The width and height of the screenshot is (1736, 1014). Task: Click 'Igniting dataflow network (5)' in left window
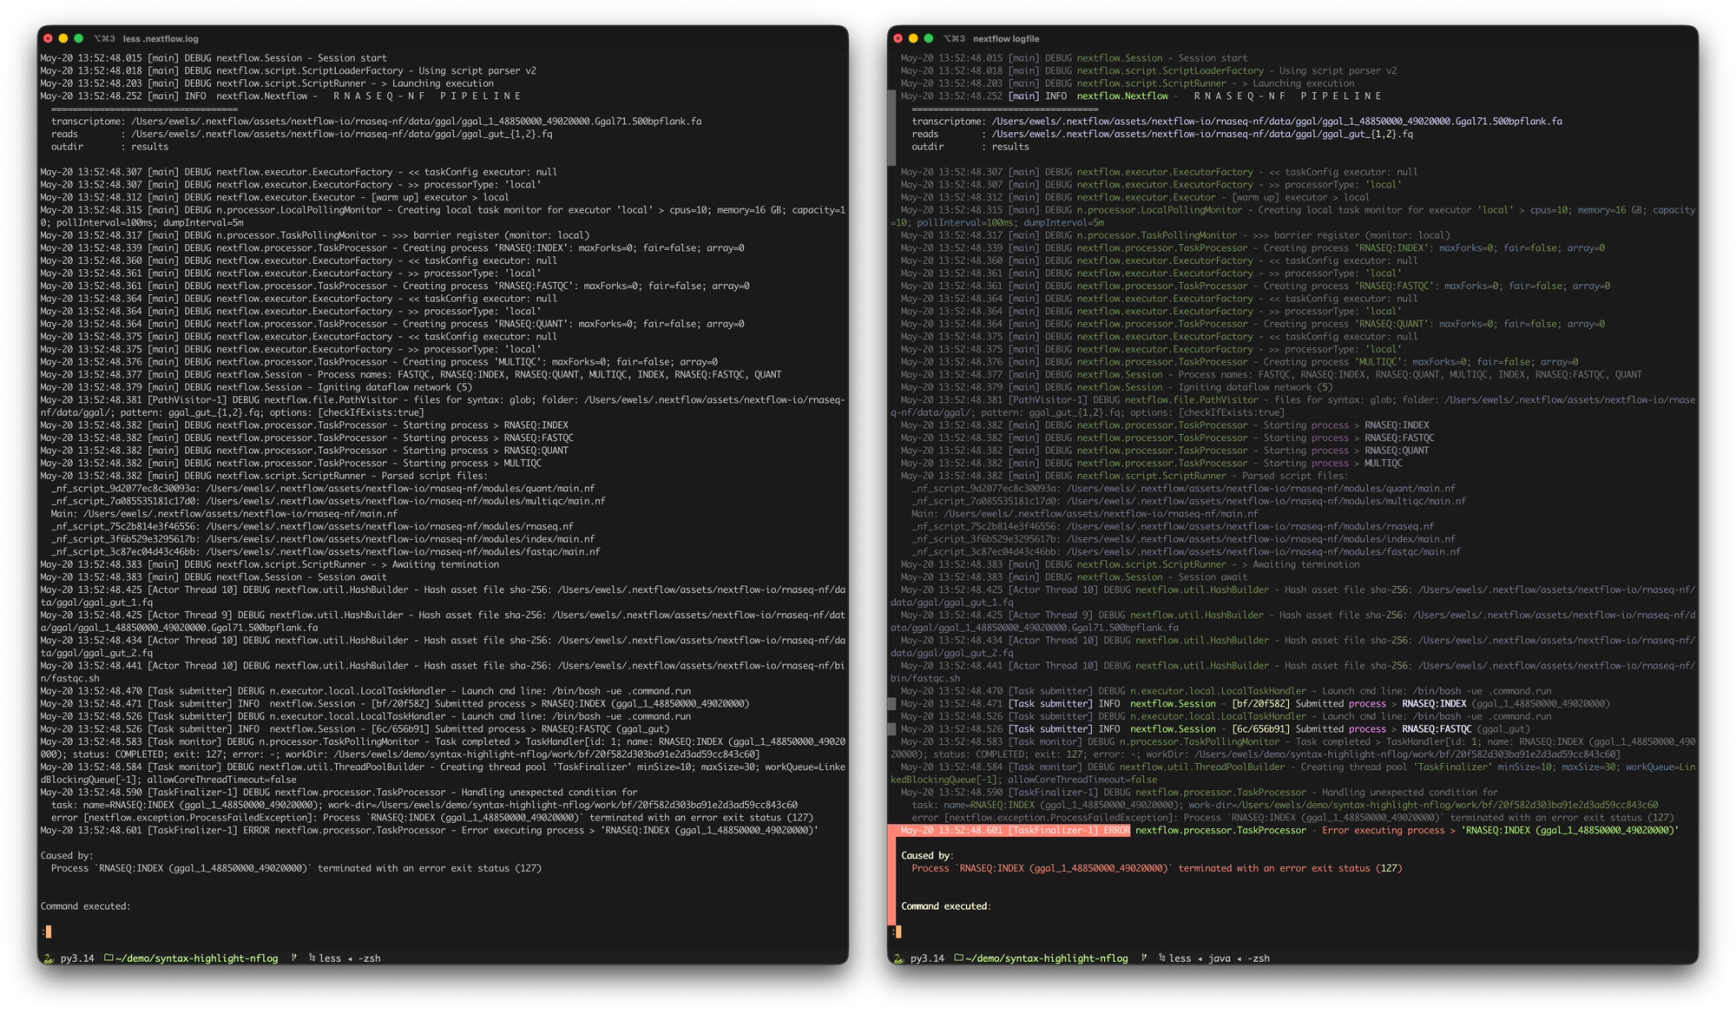pos(395,387)
